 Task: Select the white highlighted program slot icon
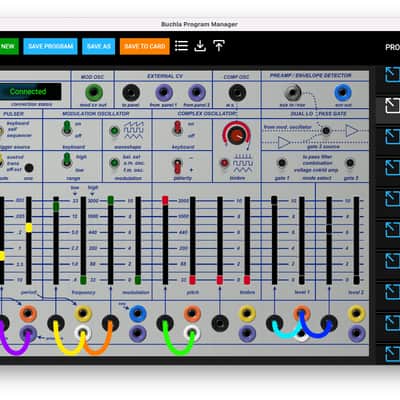[392, 106]
